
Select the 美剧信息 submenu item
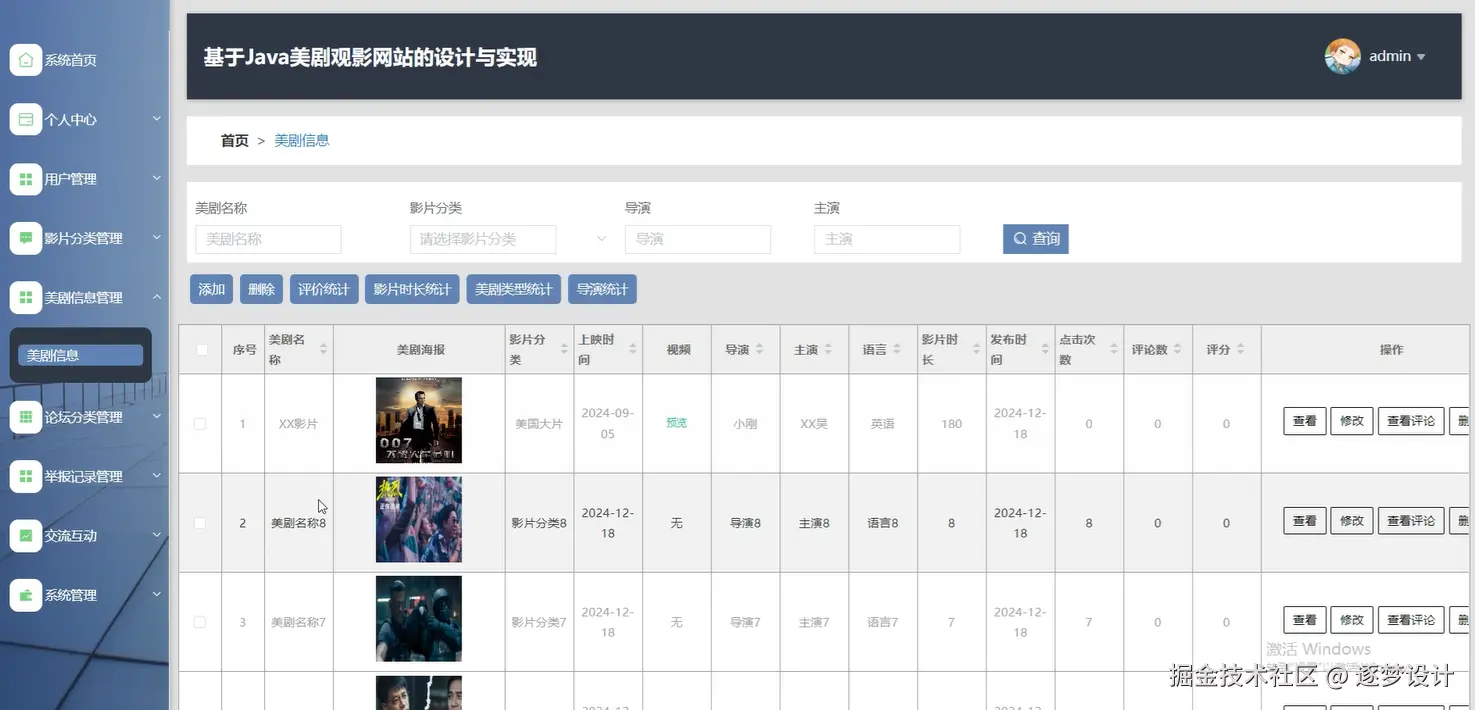tap(80, 355)
